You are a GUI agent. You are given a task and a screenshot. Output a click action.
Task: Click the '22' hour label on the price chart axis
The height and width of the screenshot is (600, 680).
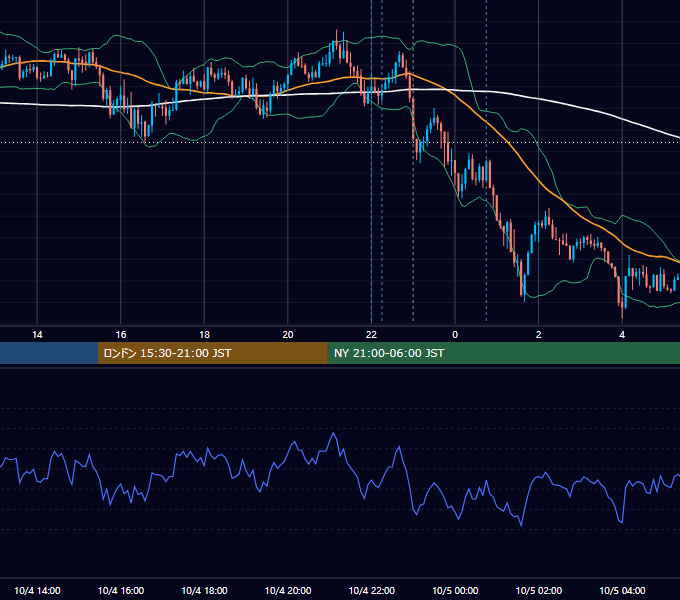371,335
